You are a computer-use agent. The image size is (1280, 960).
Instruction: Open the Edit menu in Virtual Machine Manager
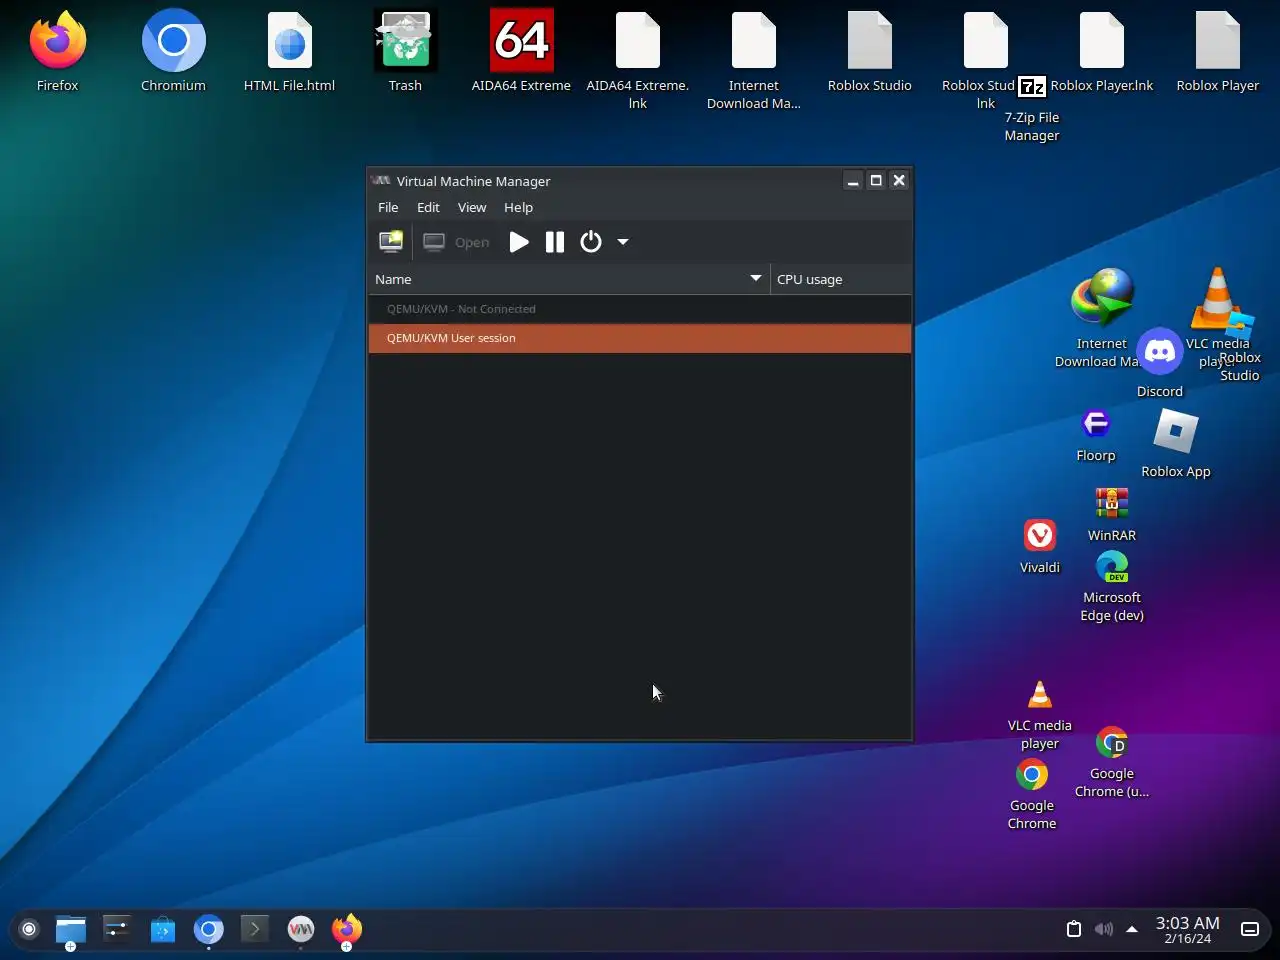pyautogui.click(x=428, y=207)
